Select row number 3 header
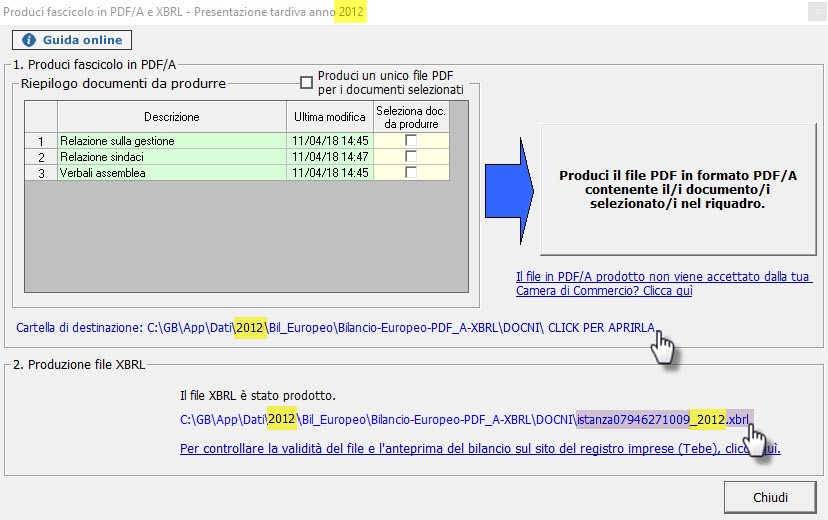 coord(41,173)
